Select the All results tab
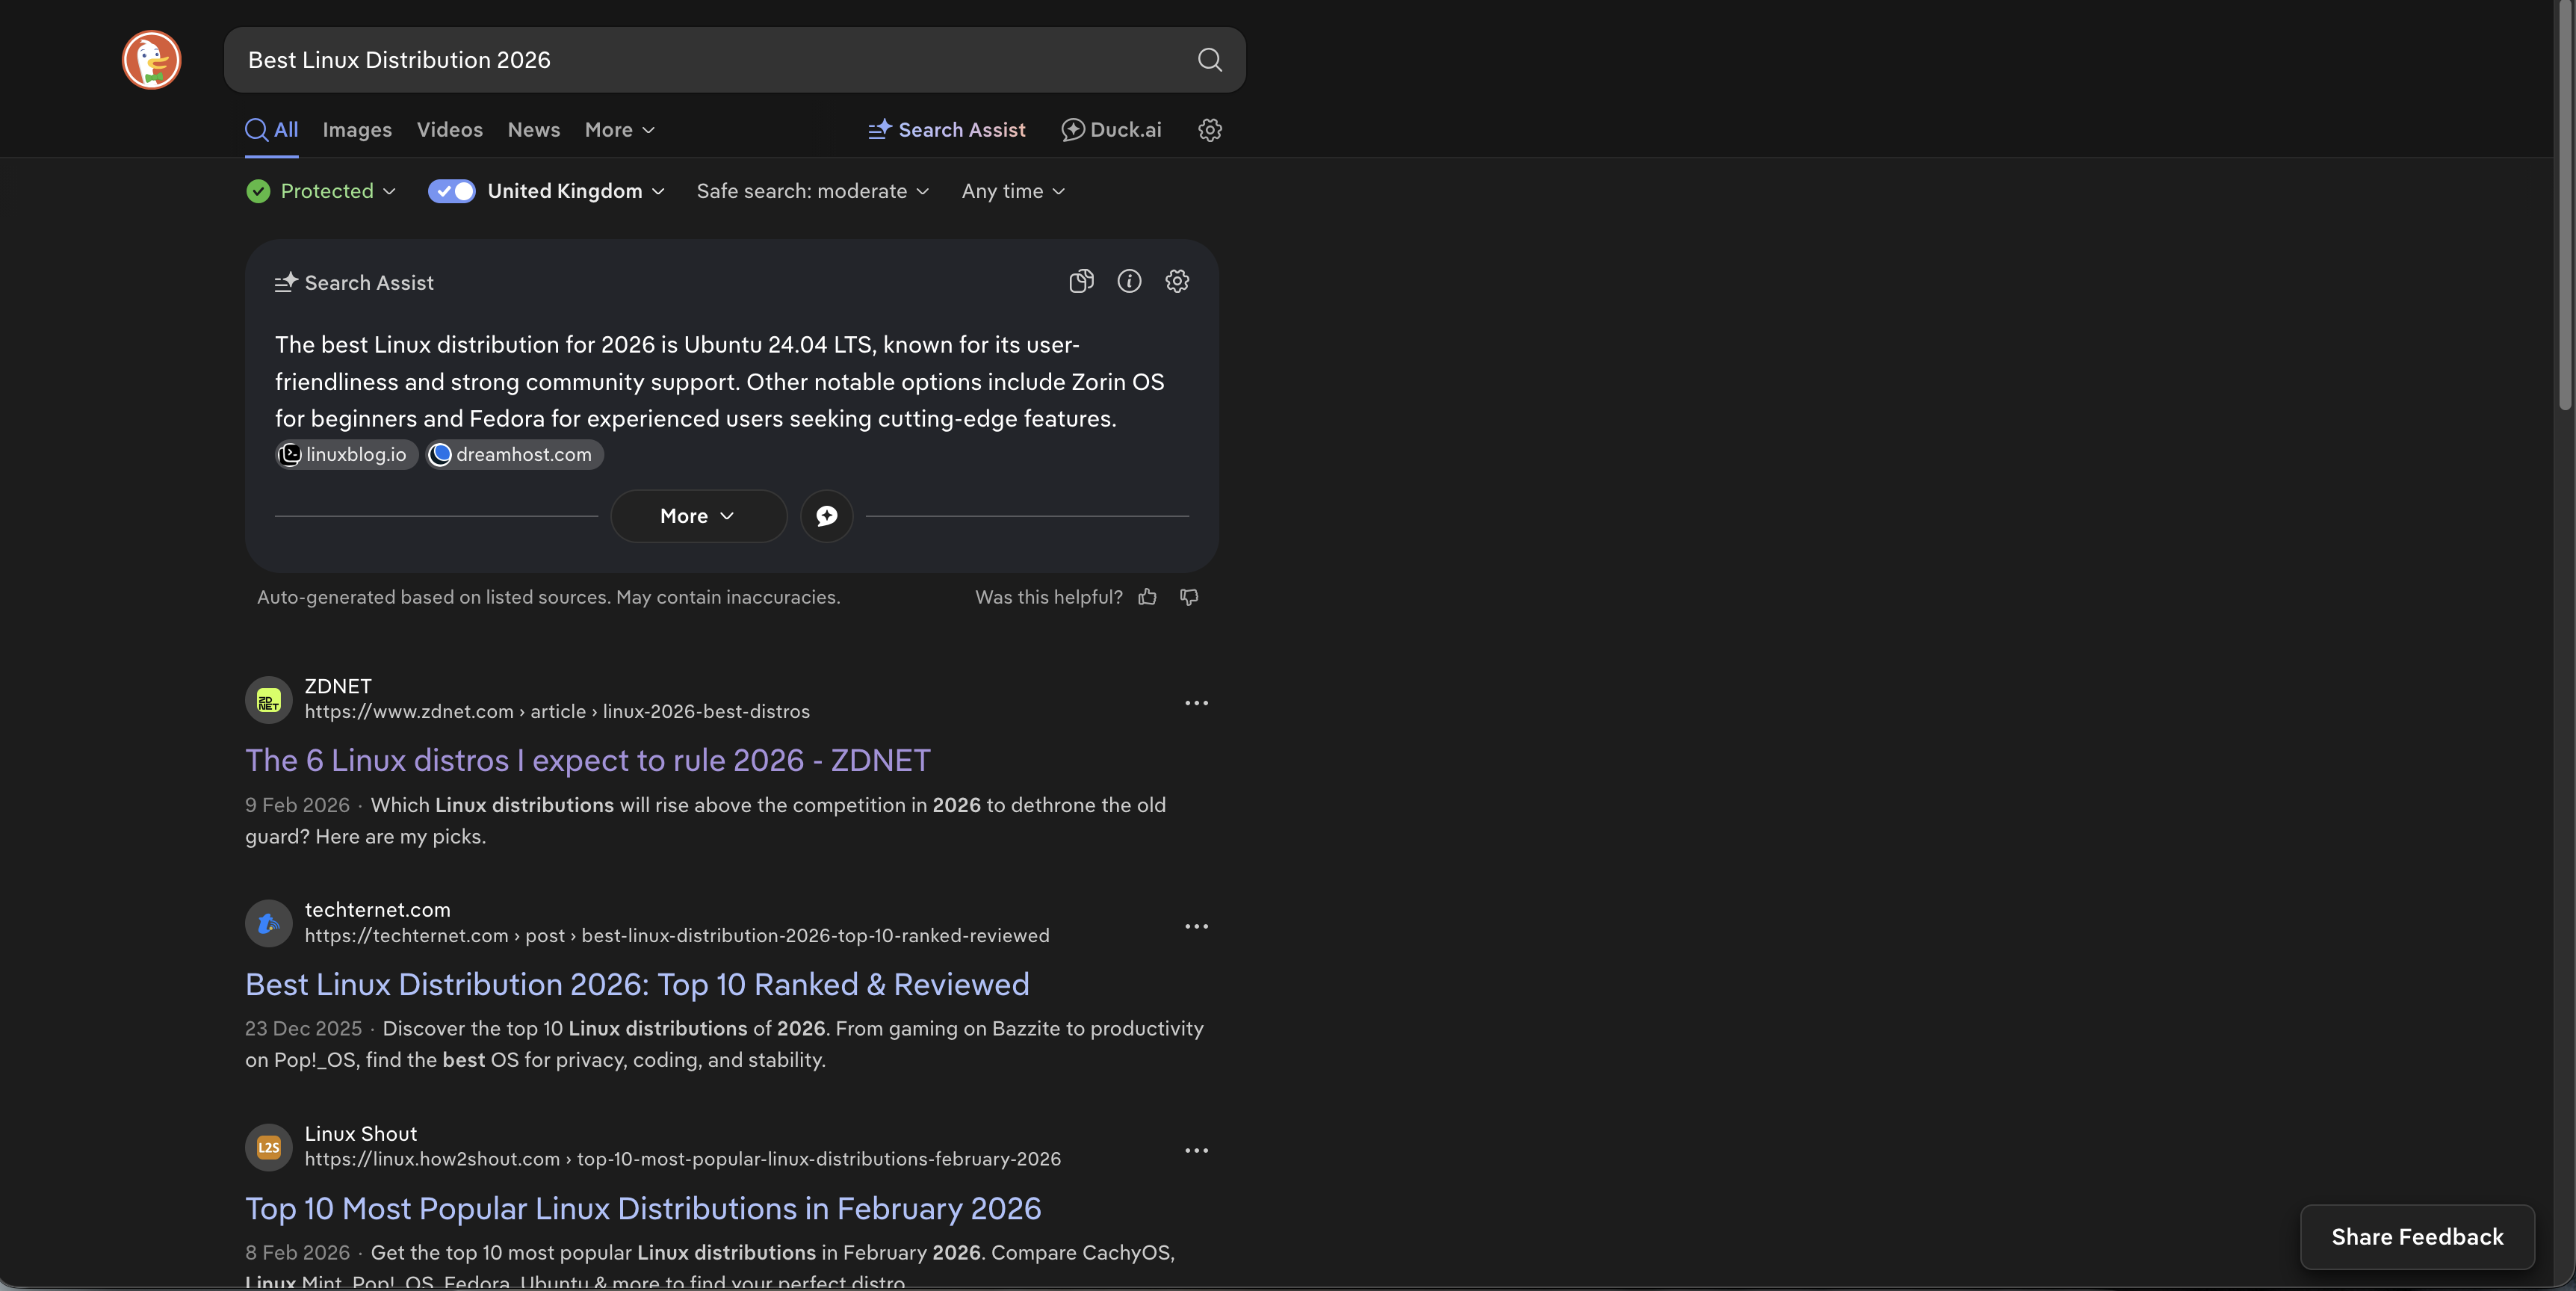This screenshot has width=2576, height=1291. 272,130
